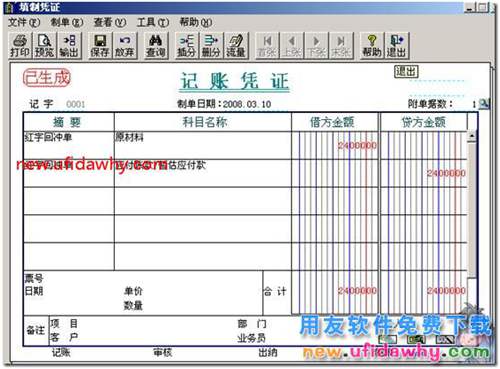Discard changes with 放弃 toolbar icon
500x369 pixels.
coord(124,46)
